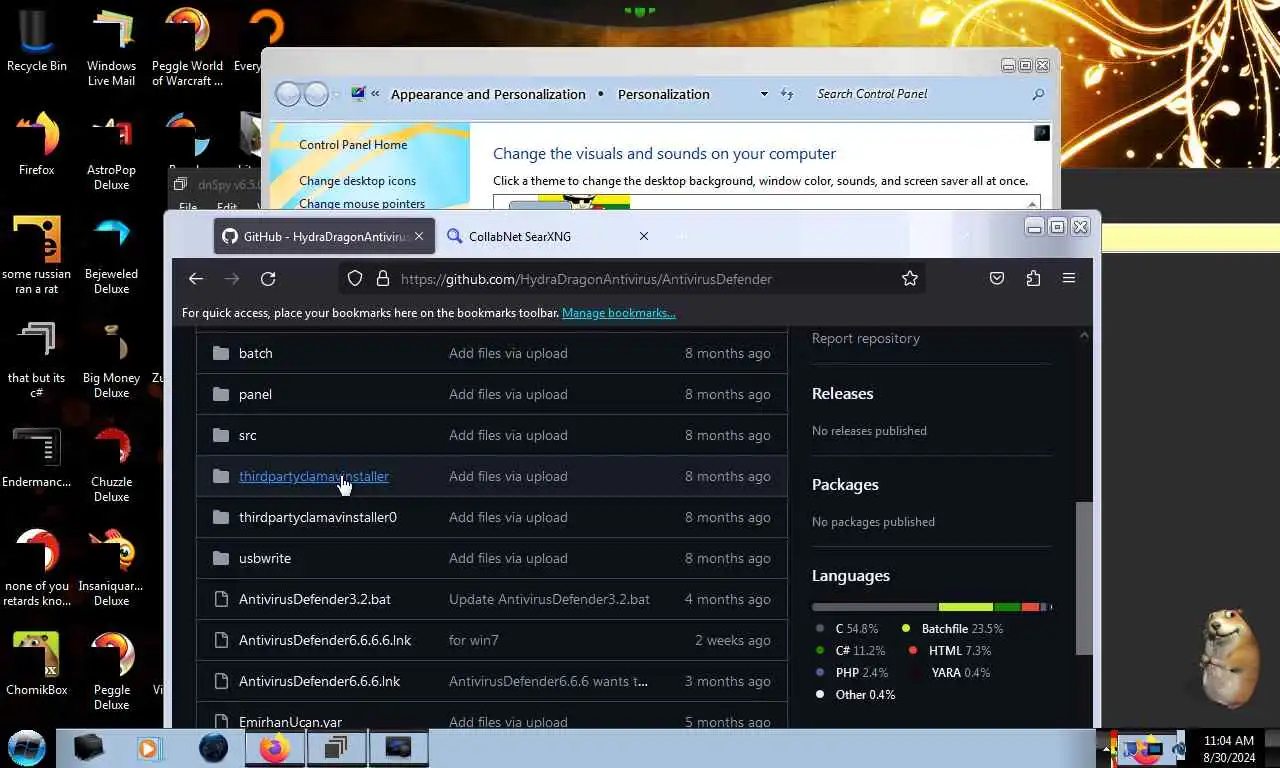Click Report repository on GitHub sidebar

point(866,338)
